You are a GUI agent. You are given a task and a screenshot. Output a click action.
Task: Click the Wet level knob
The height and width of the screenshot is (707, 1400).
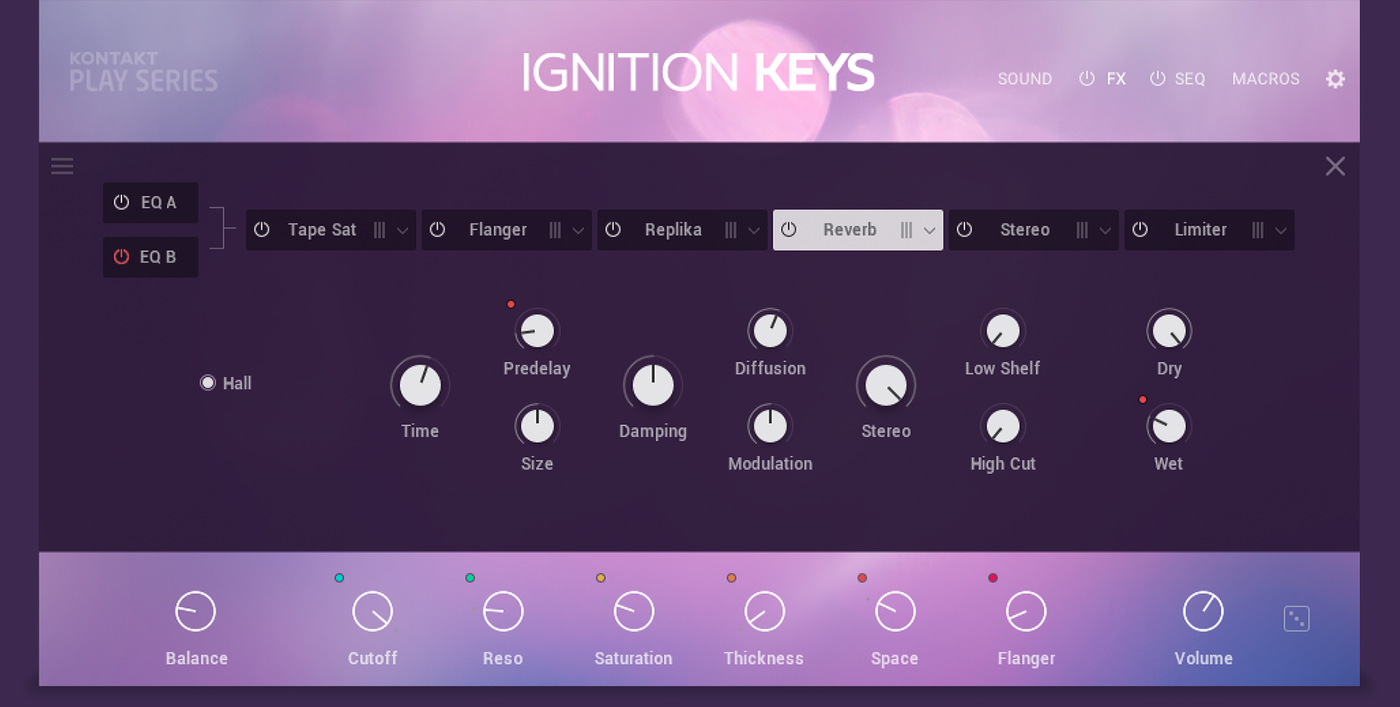[1169, 426]
